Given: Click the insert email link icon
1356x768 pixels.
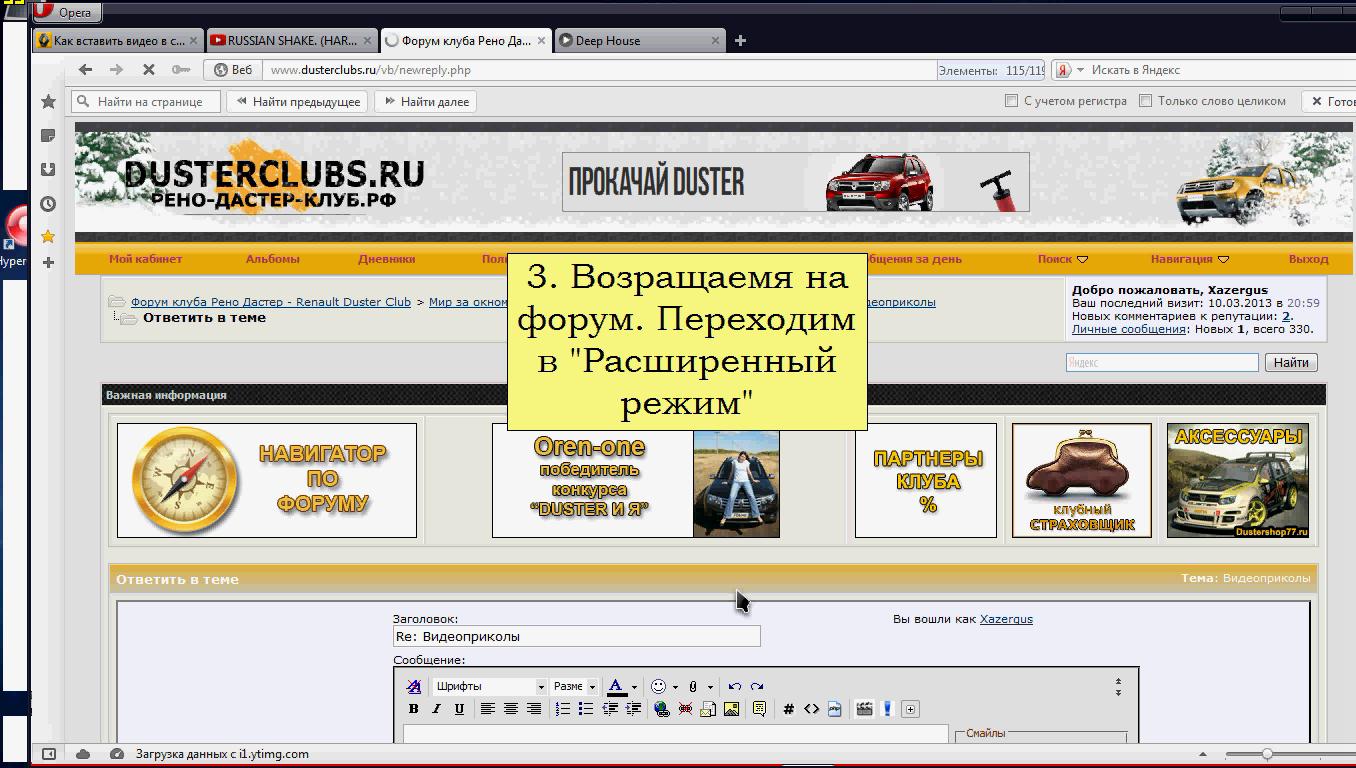Looking at the screenshot, I should click(708, 709).
